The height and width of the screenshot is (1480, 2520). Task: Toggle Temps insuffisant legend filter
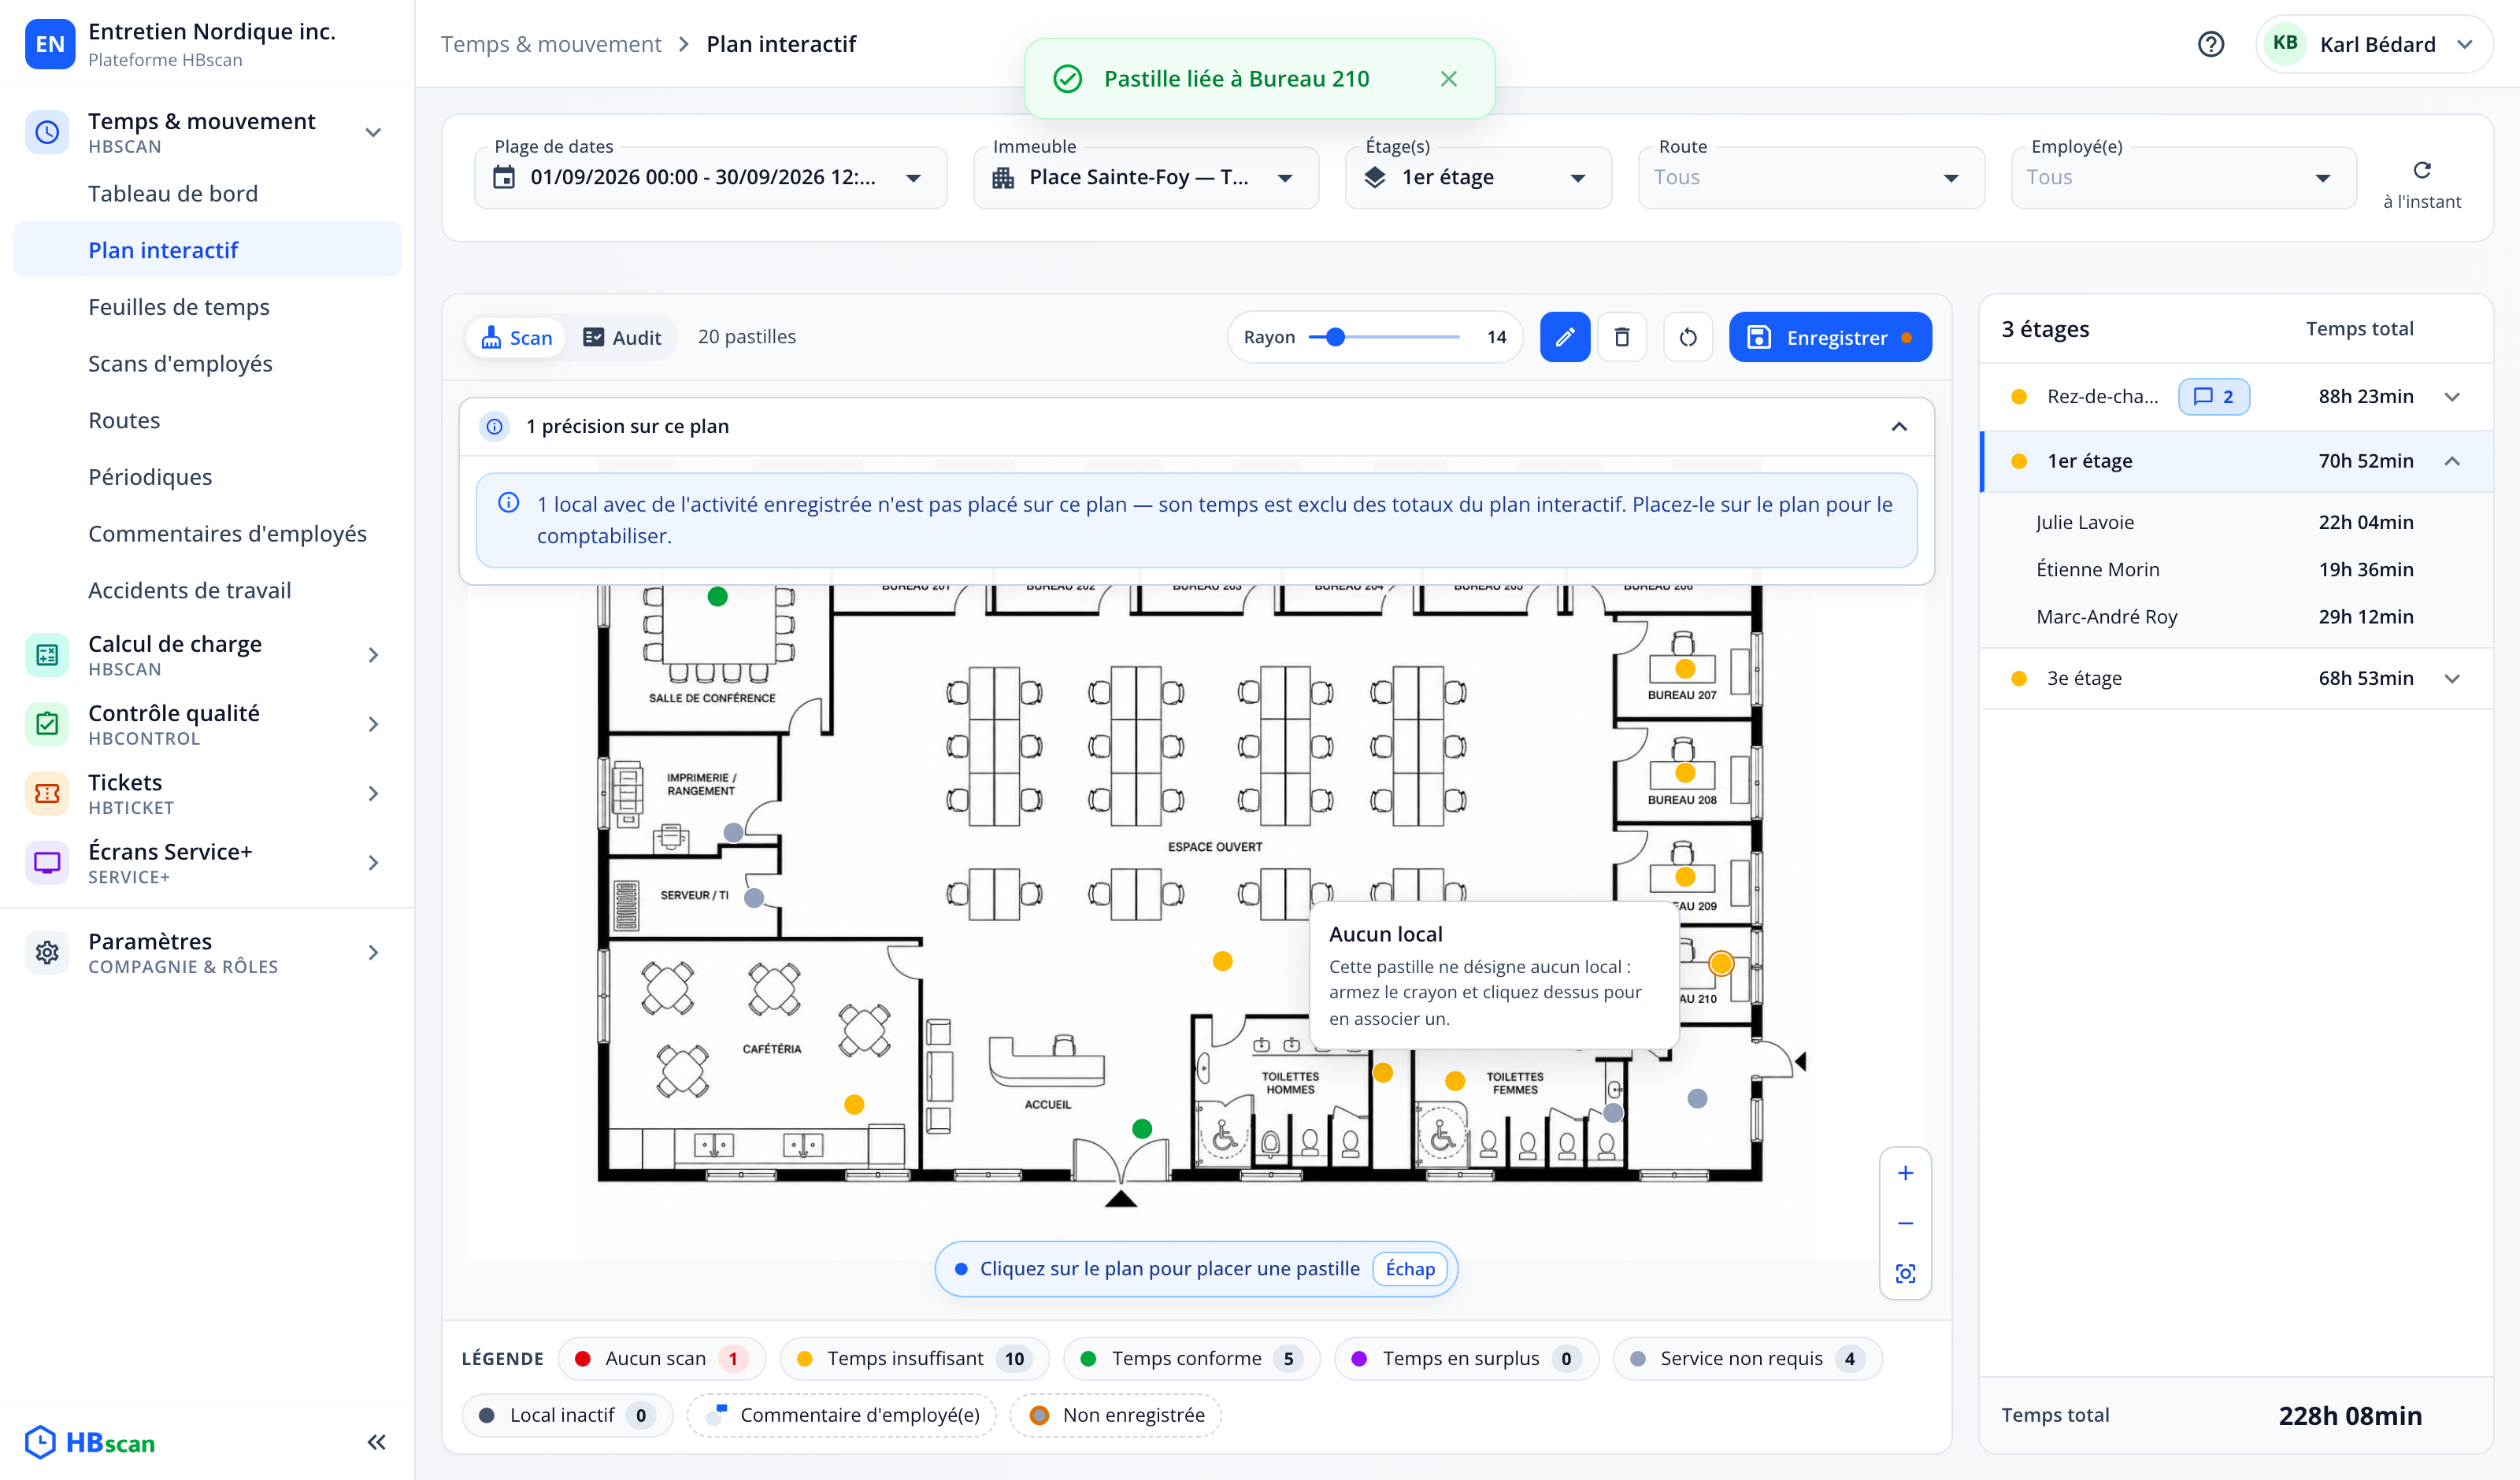(x=914, y=1359)
